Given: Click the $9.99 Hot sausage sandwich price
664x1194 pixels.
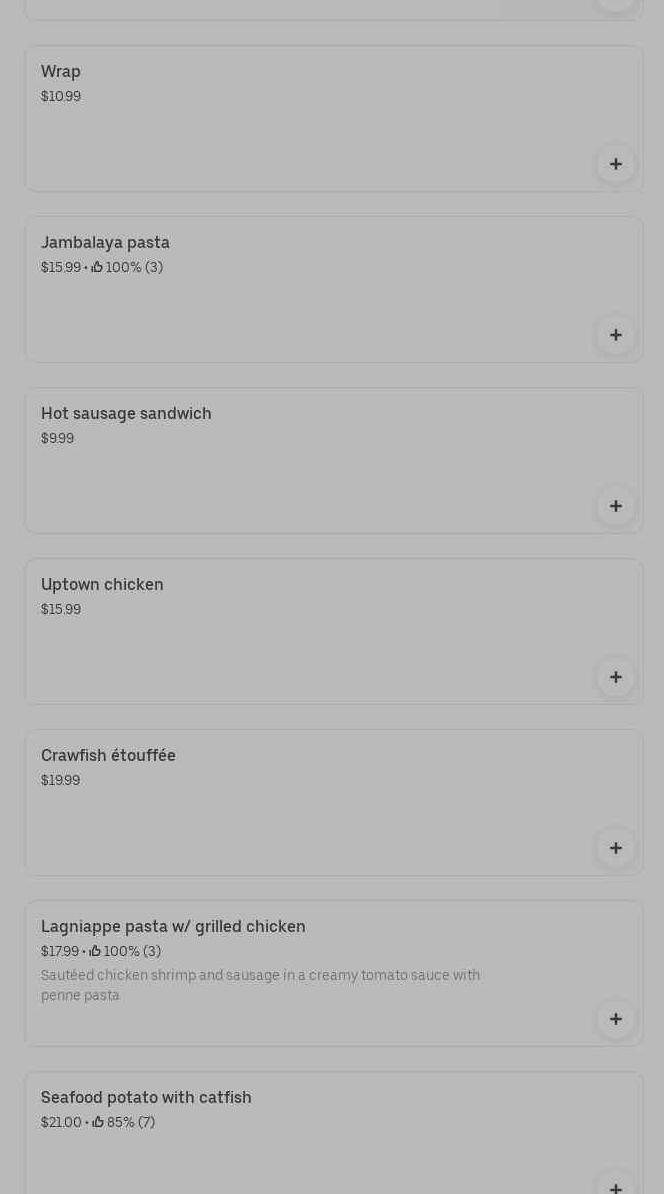Looking at the screenshot, I should click(57, 438).
